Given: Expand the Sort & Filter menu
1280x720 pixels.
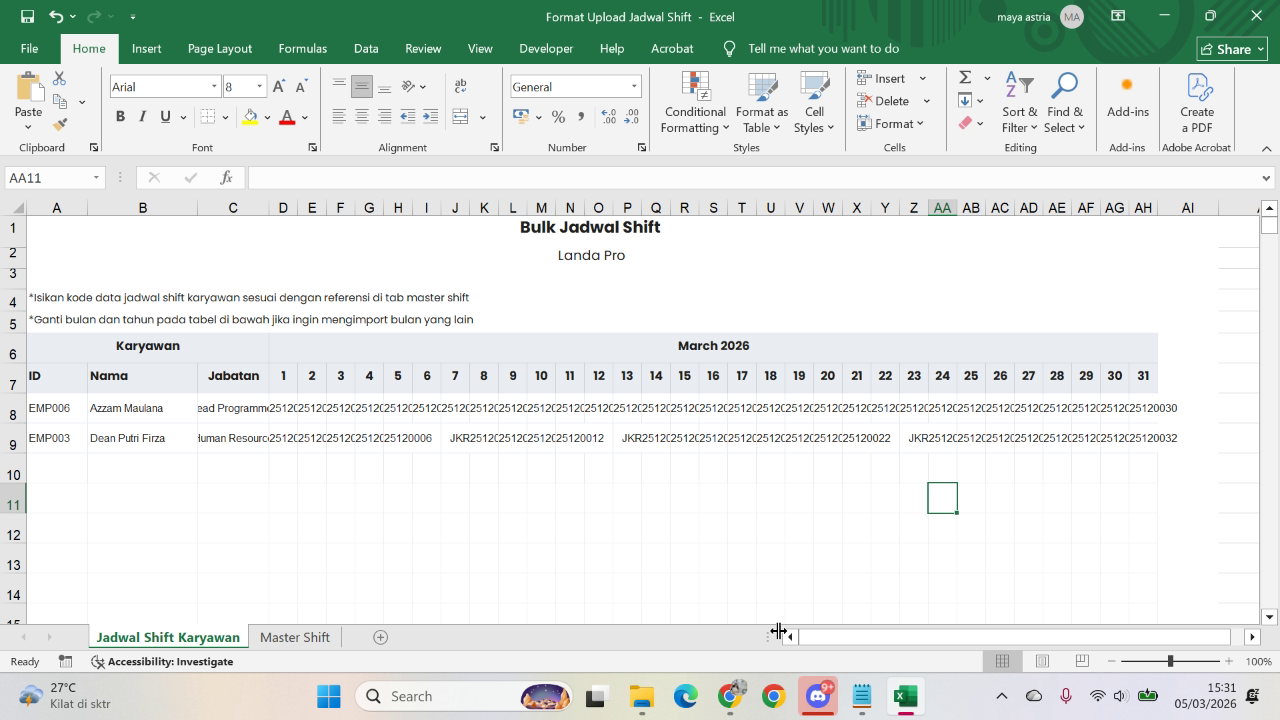Looking at the screenshot, I should click(x=1020, y=103).
